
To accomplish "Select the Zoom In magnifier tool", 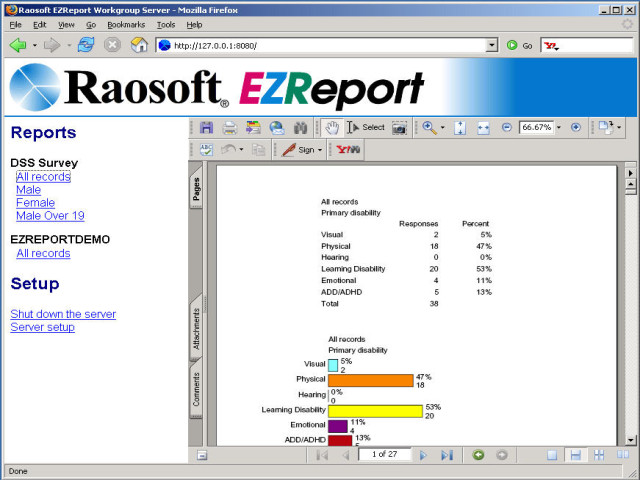I will point(429,128).
